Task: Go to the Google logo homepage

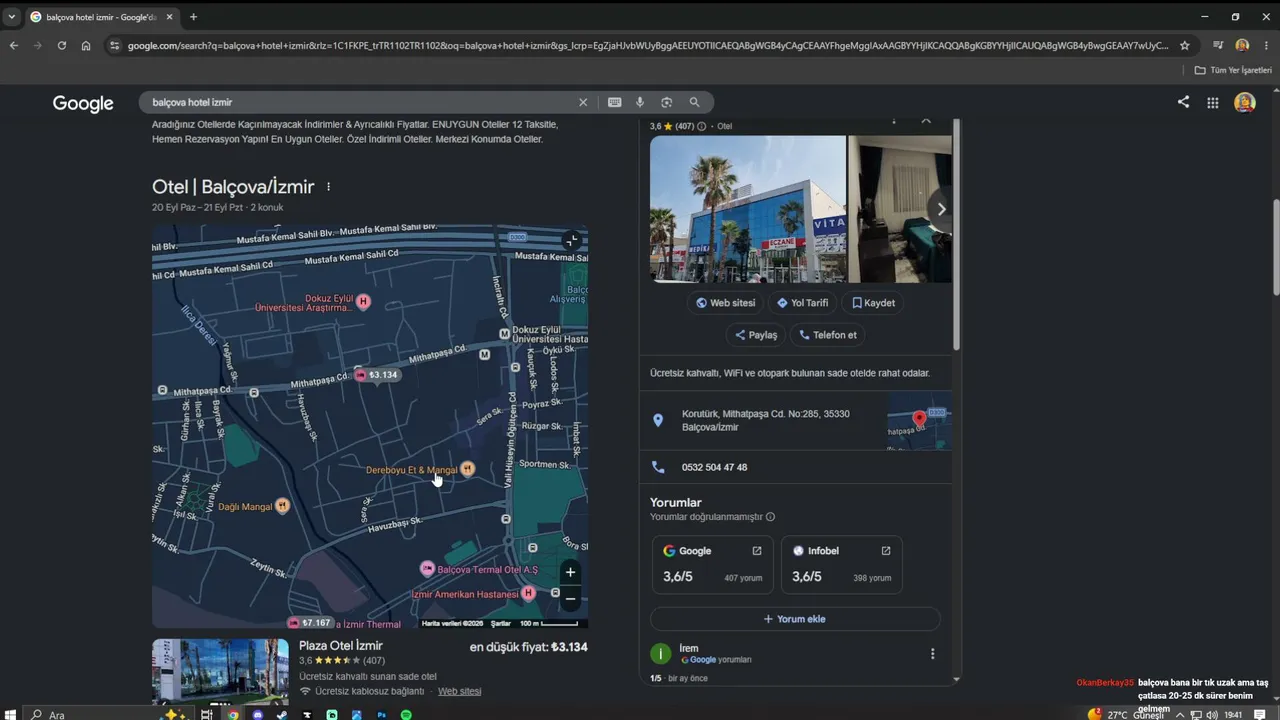Action: point(83,103)
